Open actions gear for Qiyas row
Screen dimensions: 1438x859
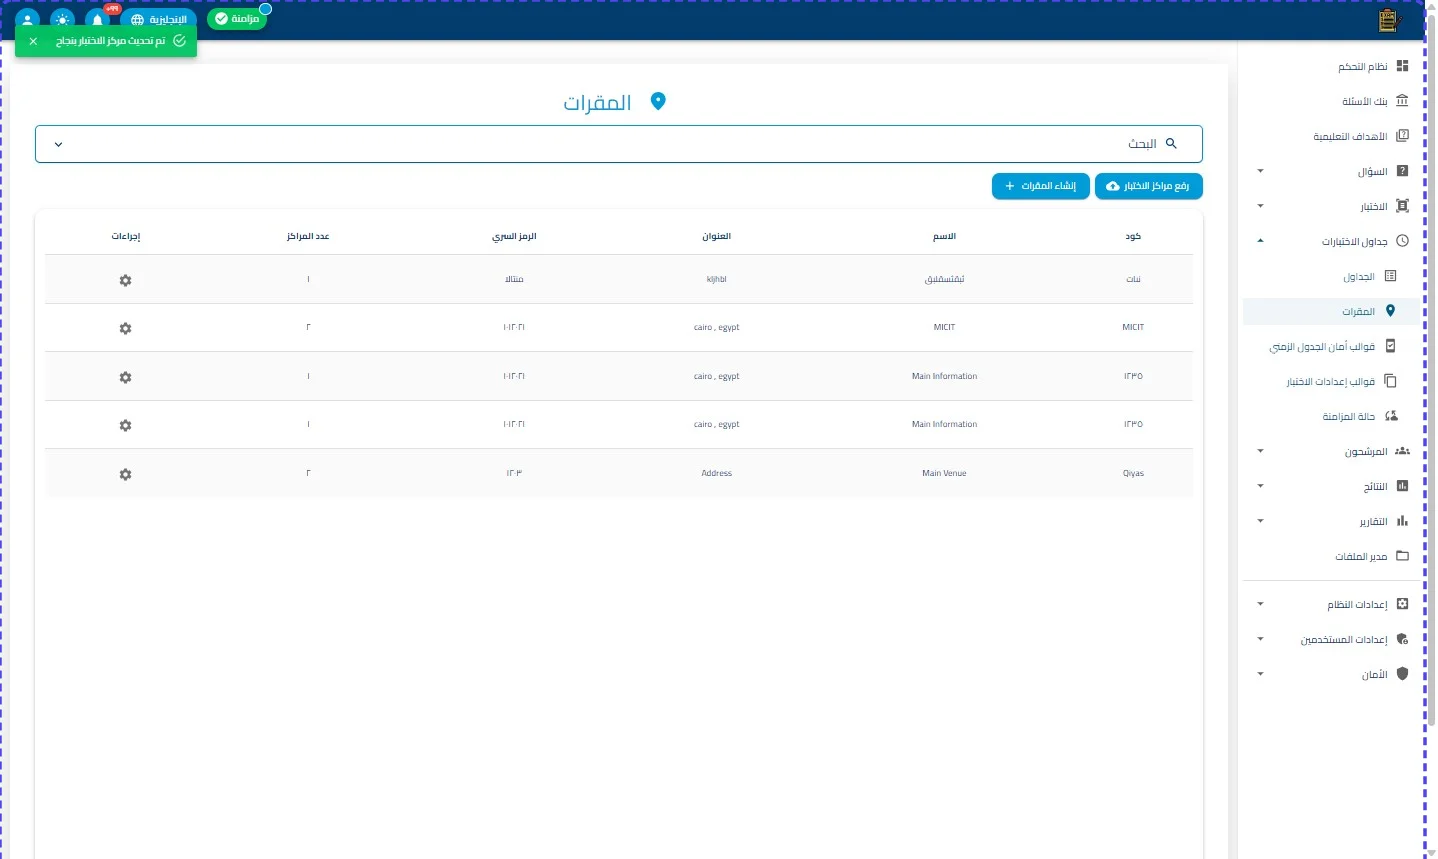[125, 474]
